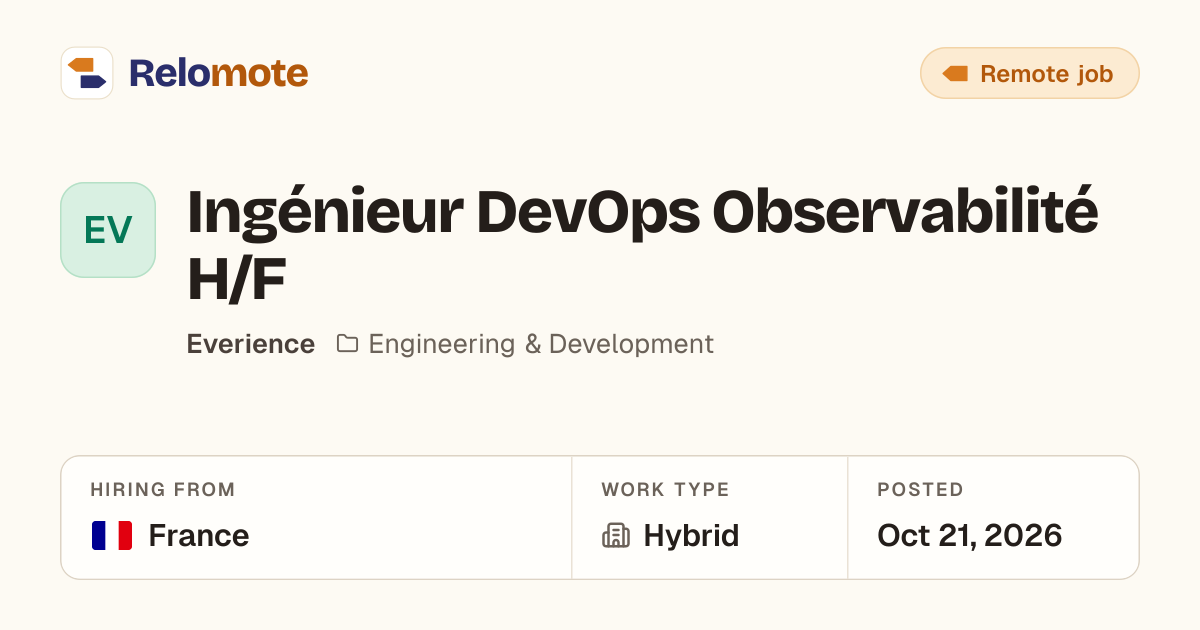Click the tag icon in Remote job badge
Image resolution: width=1200 pixels, height=630 pixels.
coord(955,74)
